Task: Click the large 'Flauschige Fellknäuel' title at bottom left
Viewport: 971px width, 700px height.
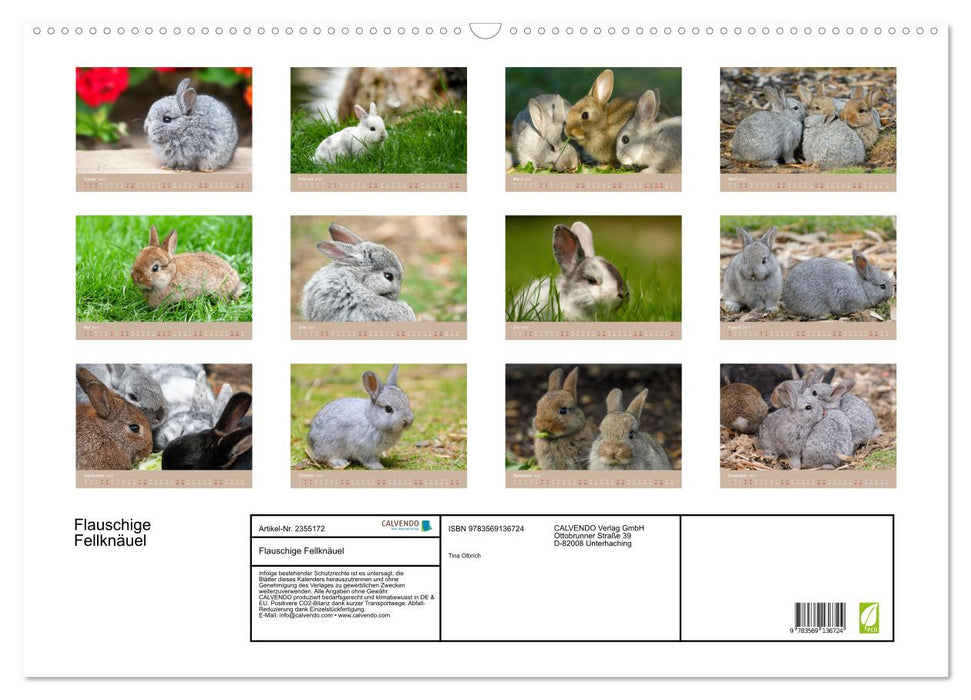Action: click(x=113, y=533)
